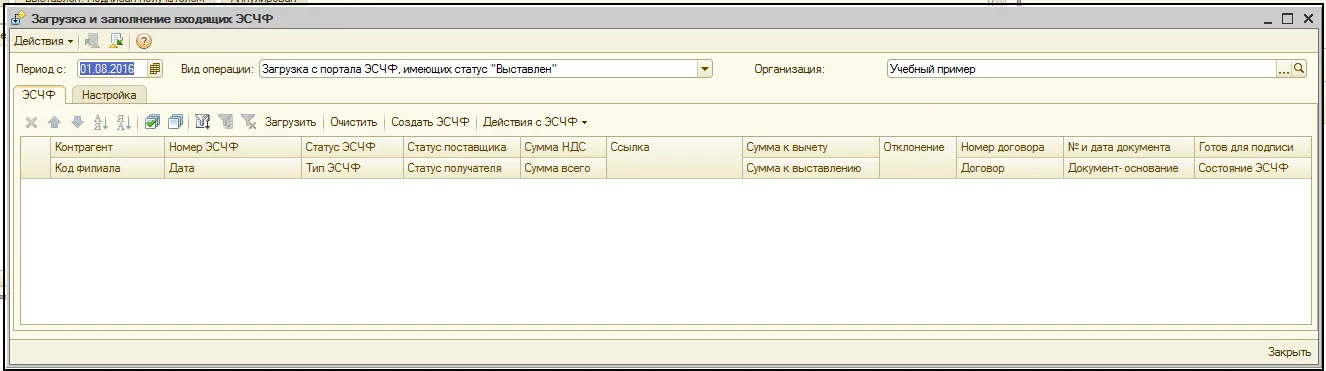
Task: Click the Закрыть button
Action: 1289,352
